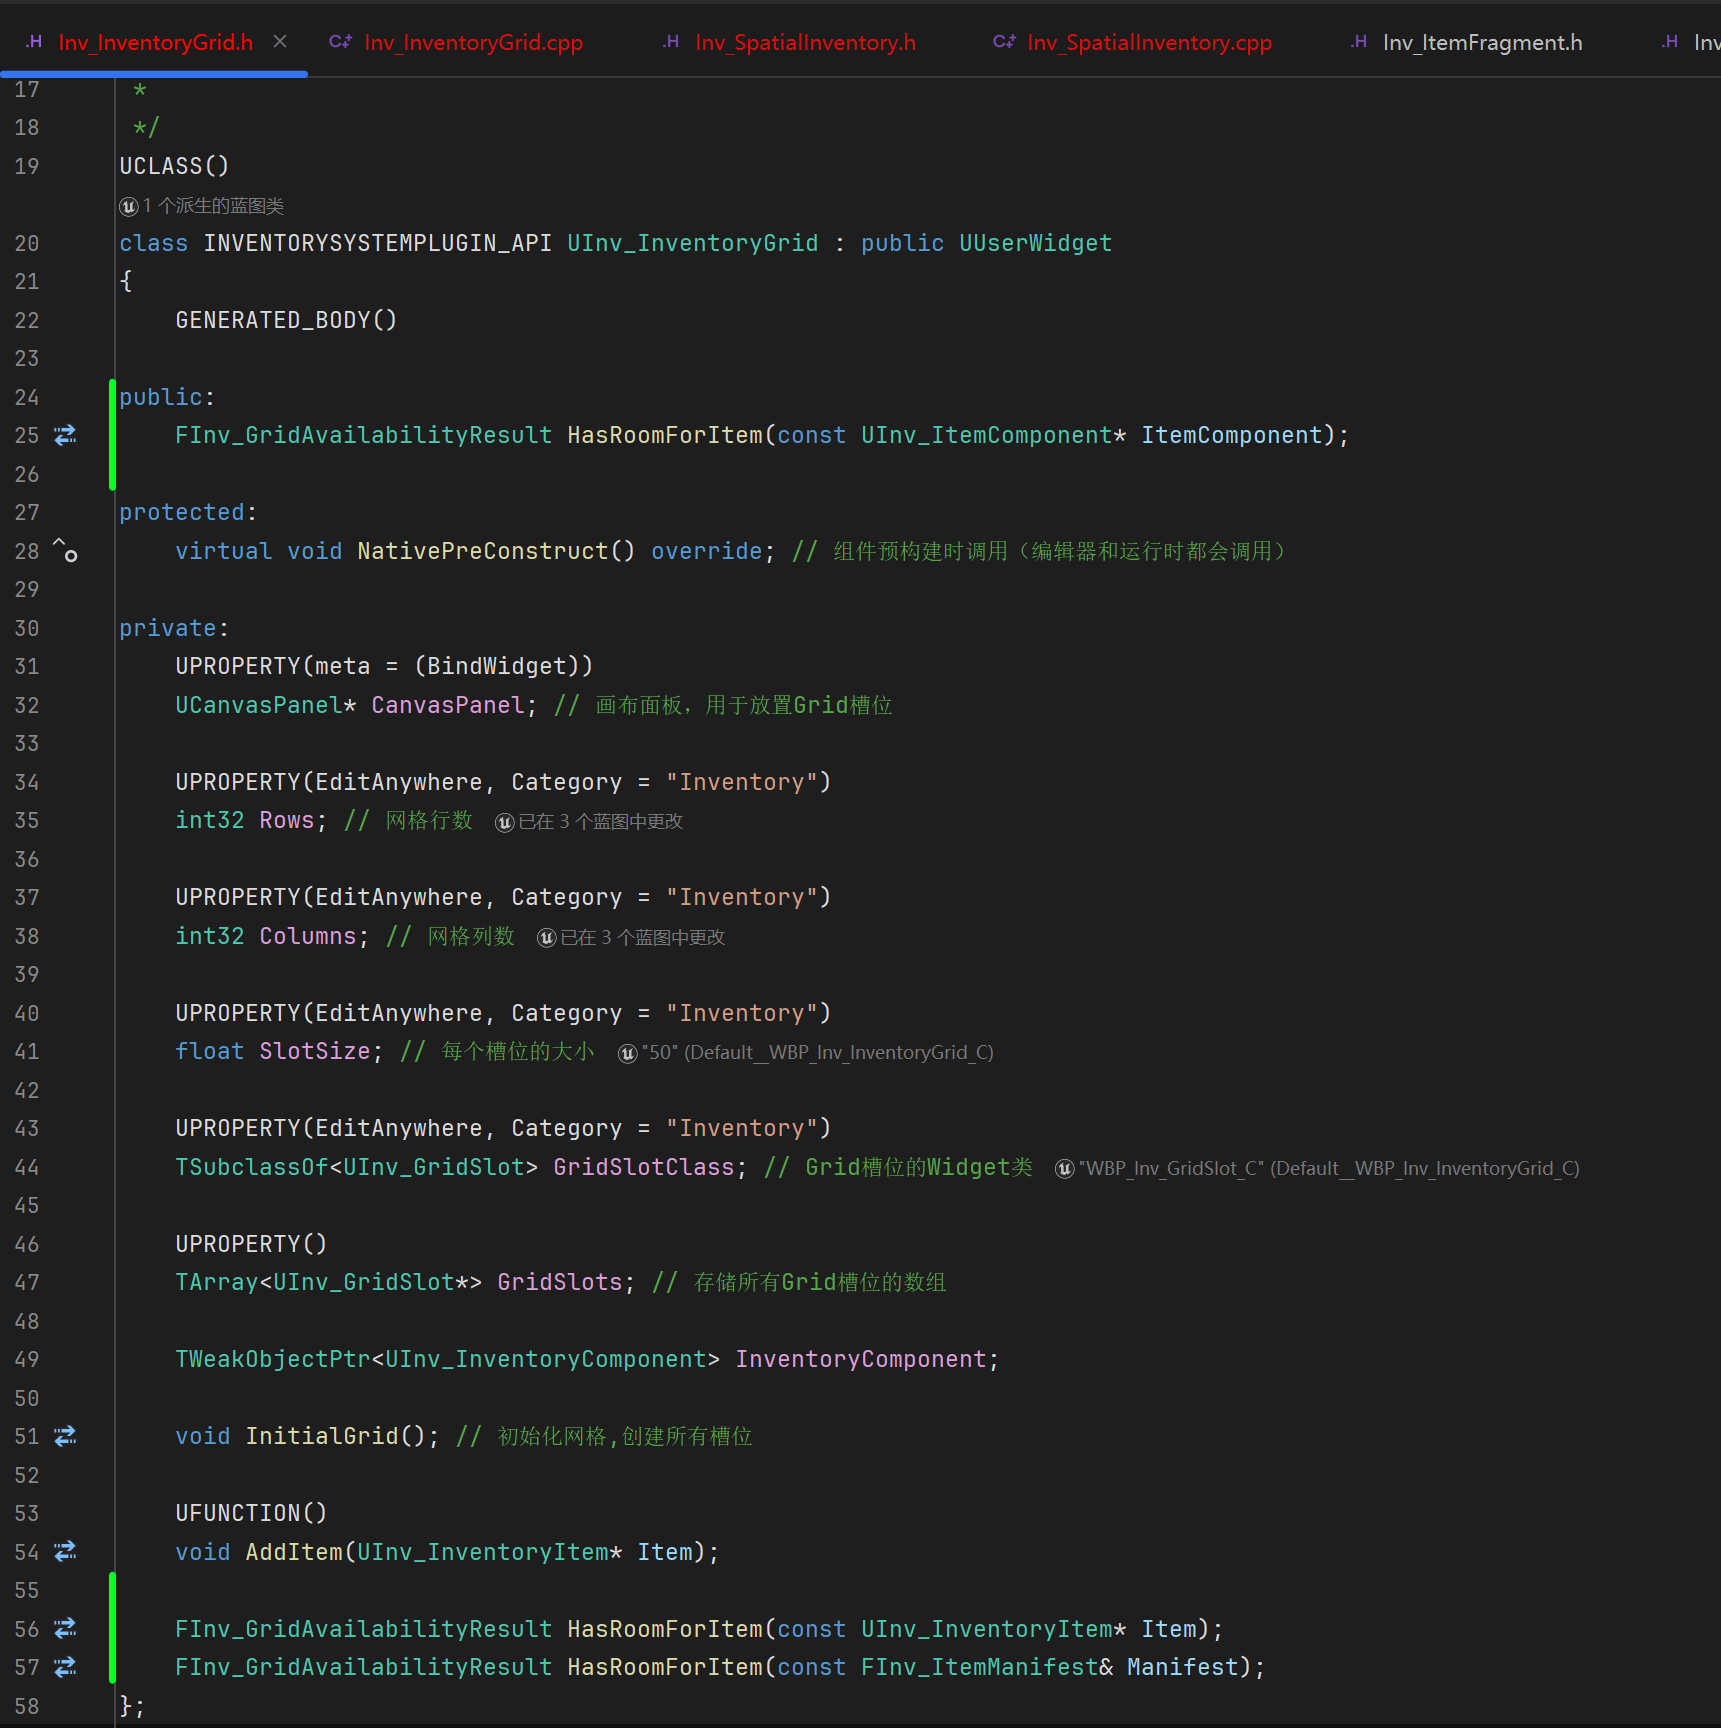The width and height of the screenshot is (1721, 1728).
Task: Click HasRoomForItem on line 25
Action: click(x=664, y=435)
